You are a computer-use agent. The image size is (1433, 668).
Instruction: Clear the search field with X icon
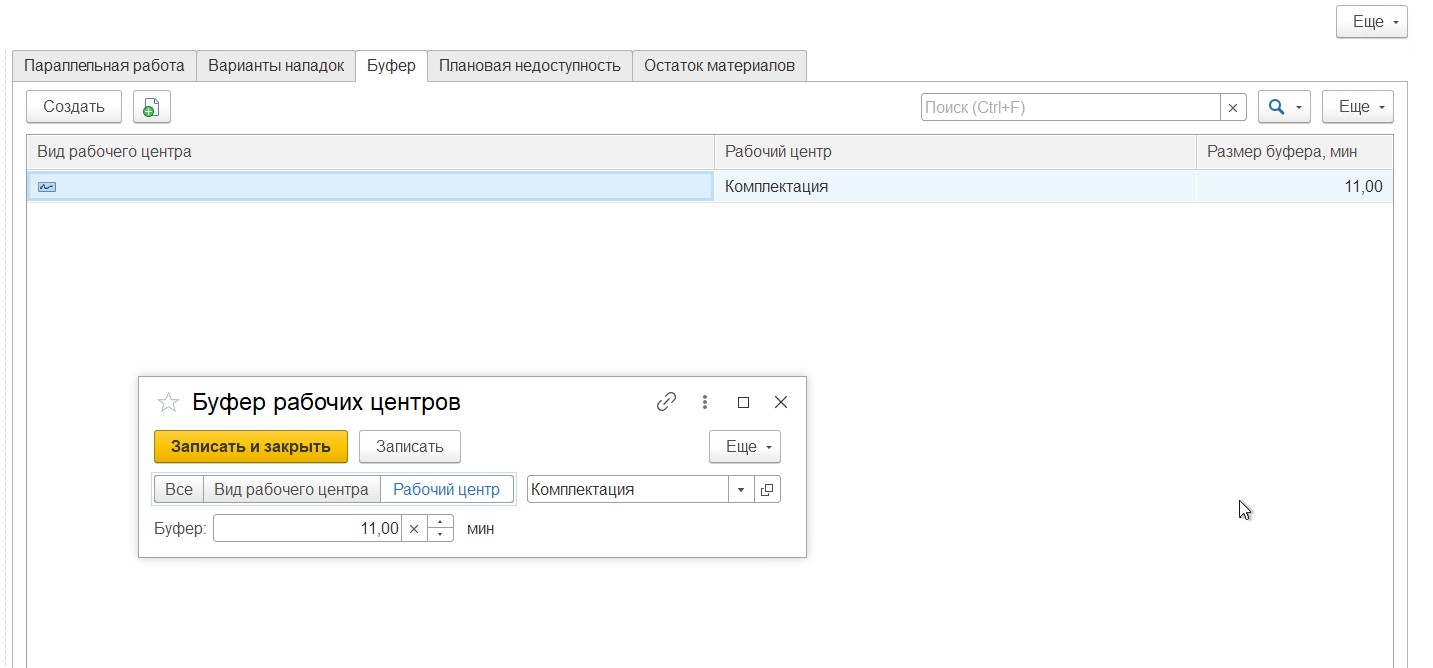(1233, 107)
